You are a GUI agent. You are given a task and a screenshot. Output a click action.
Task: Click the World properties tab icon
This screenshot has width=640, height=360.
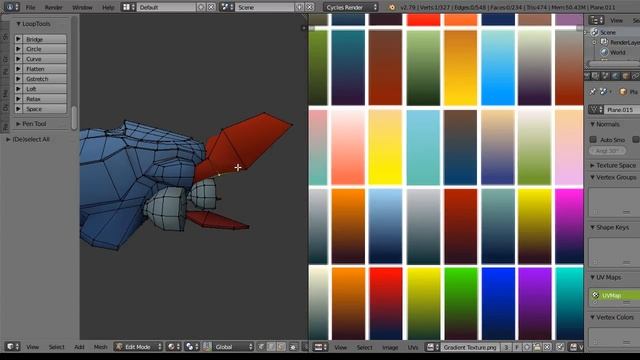click(616, 76)
